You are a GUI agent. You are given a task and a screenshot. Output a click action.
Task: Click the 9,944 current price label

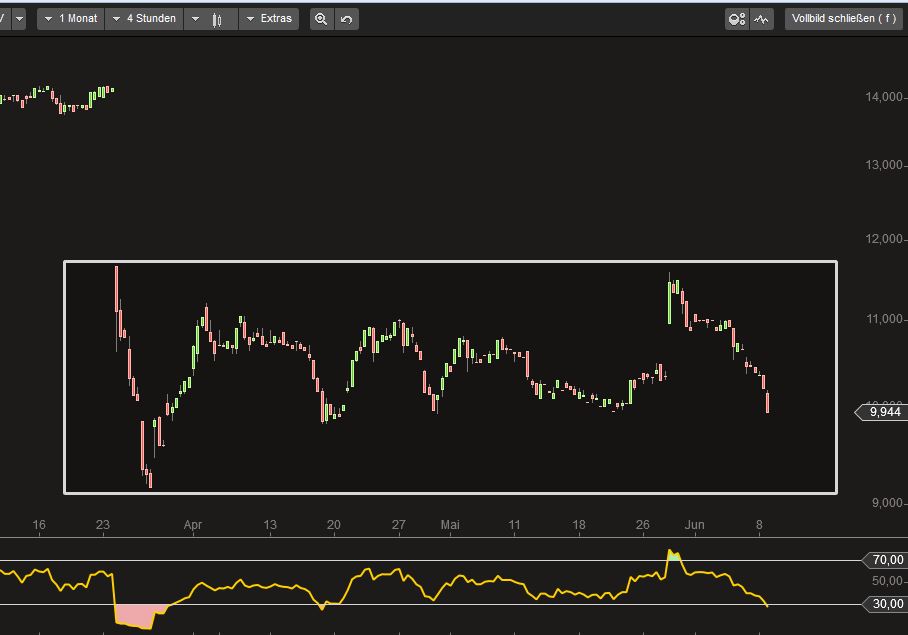[883, 412]
